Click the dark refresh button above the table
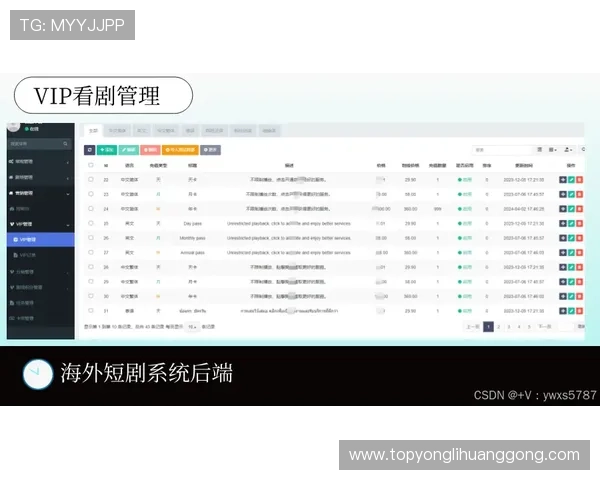Screen dimensions: 600x480 (90, 150)
